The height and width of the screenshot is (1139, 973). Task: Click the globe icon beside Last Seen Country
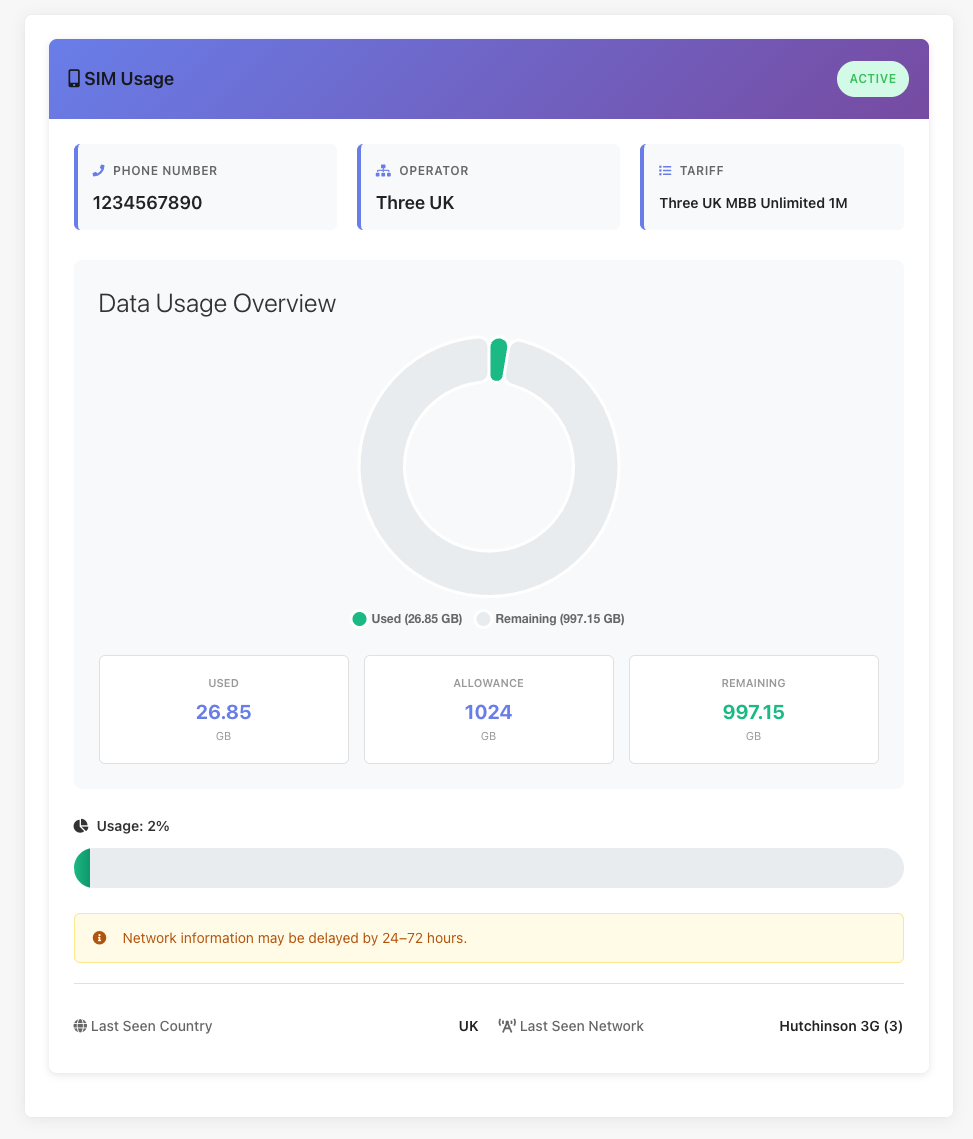point(80,1026)
